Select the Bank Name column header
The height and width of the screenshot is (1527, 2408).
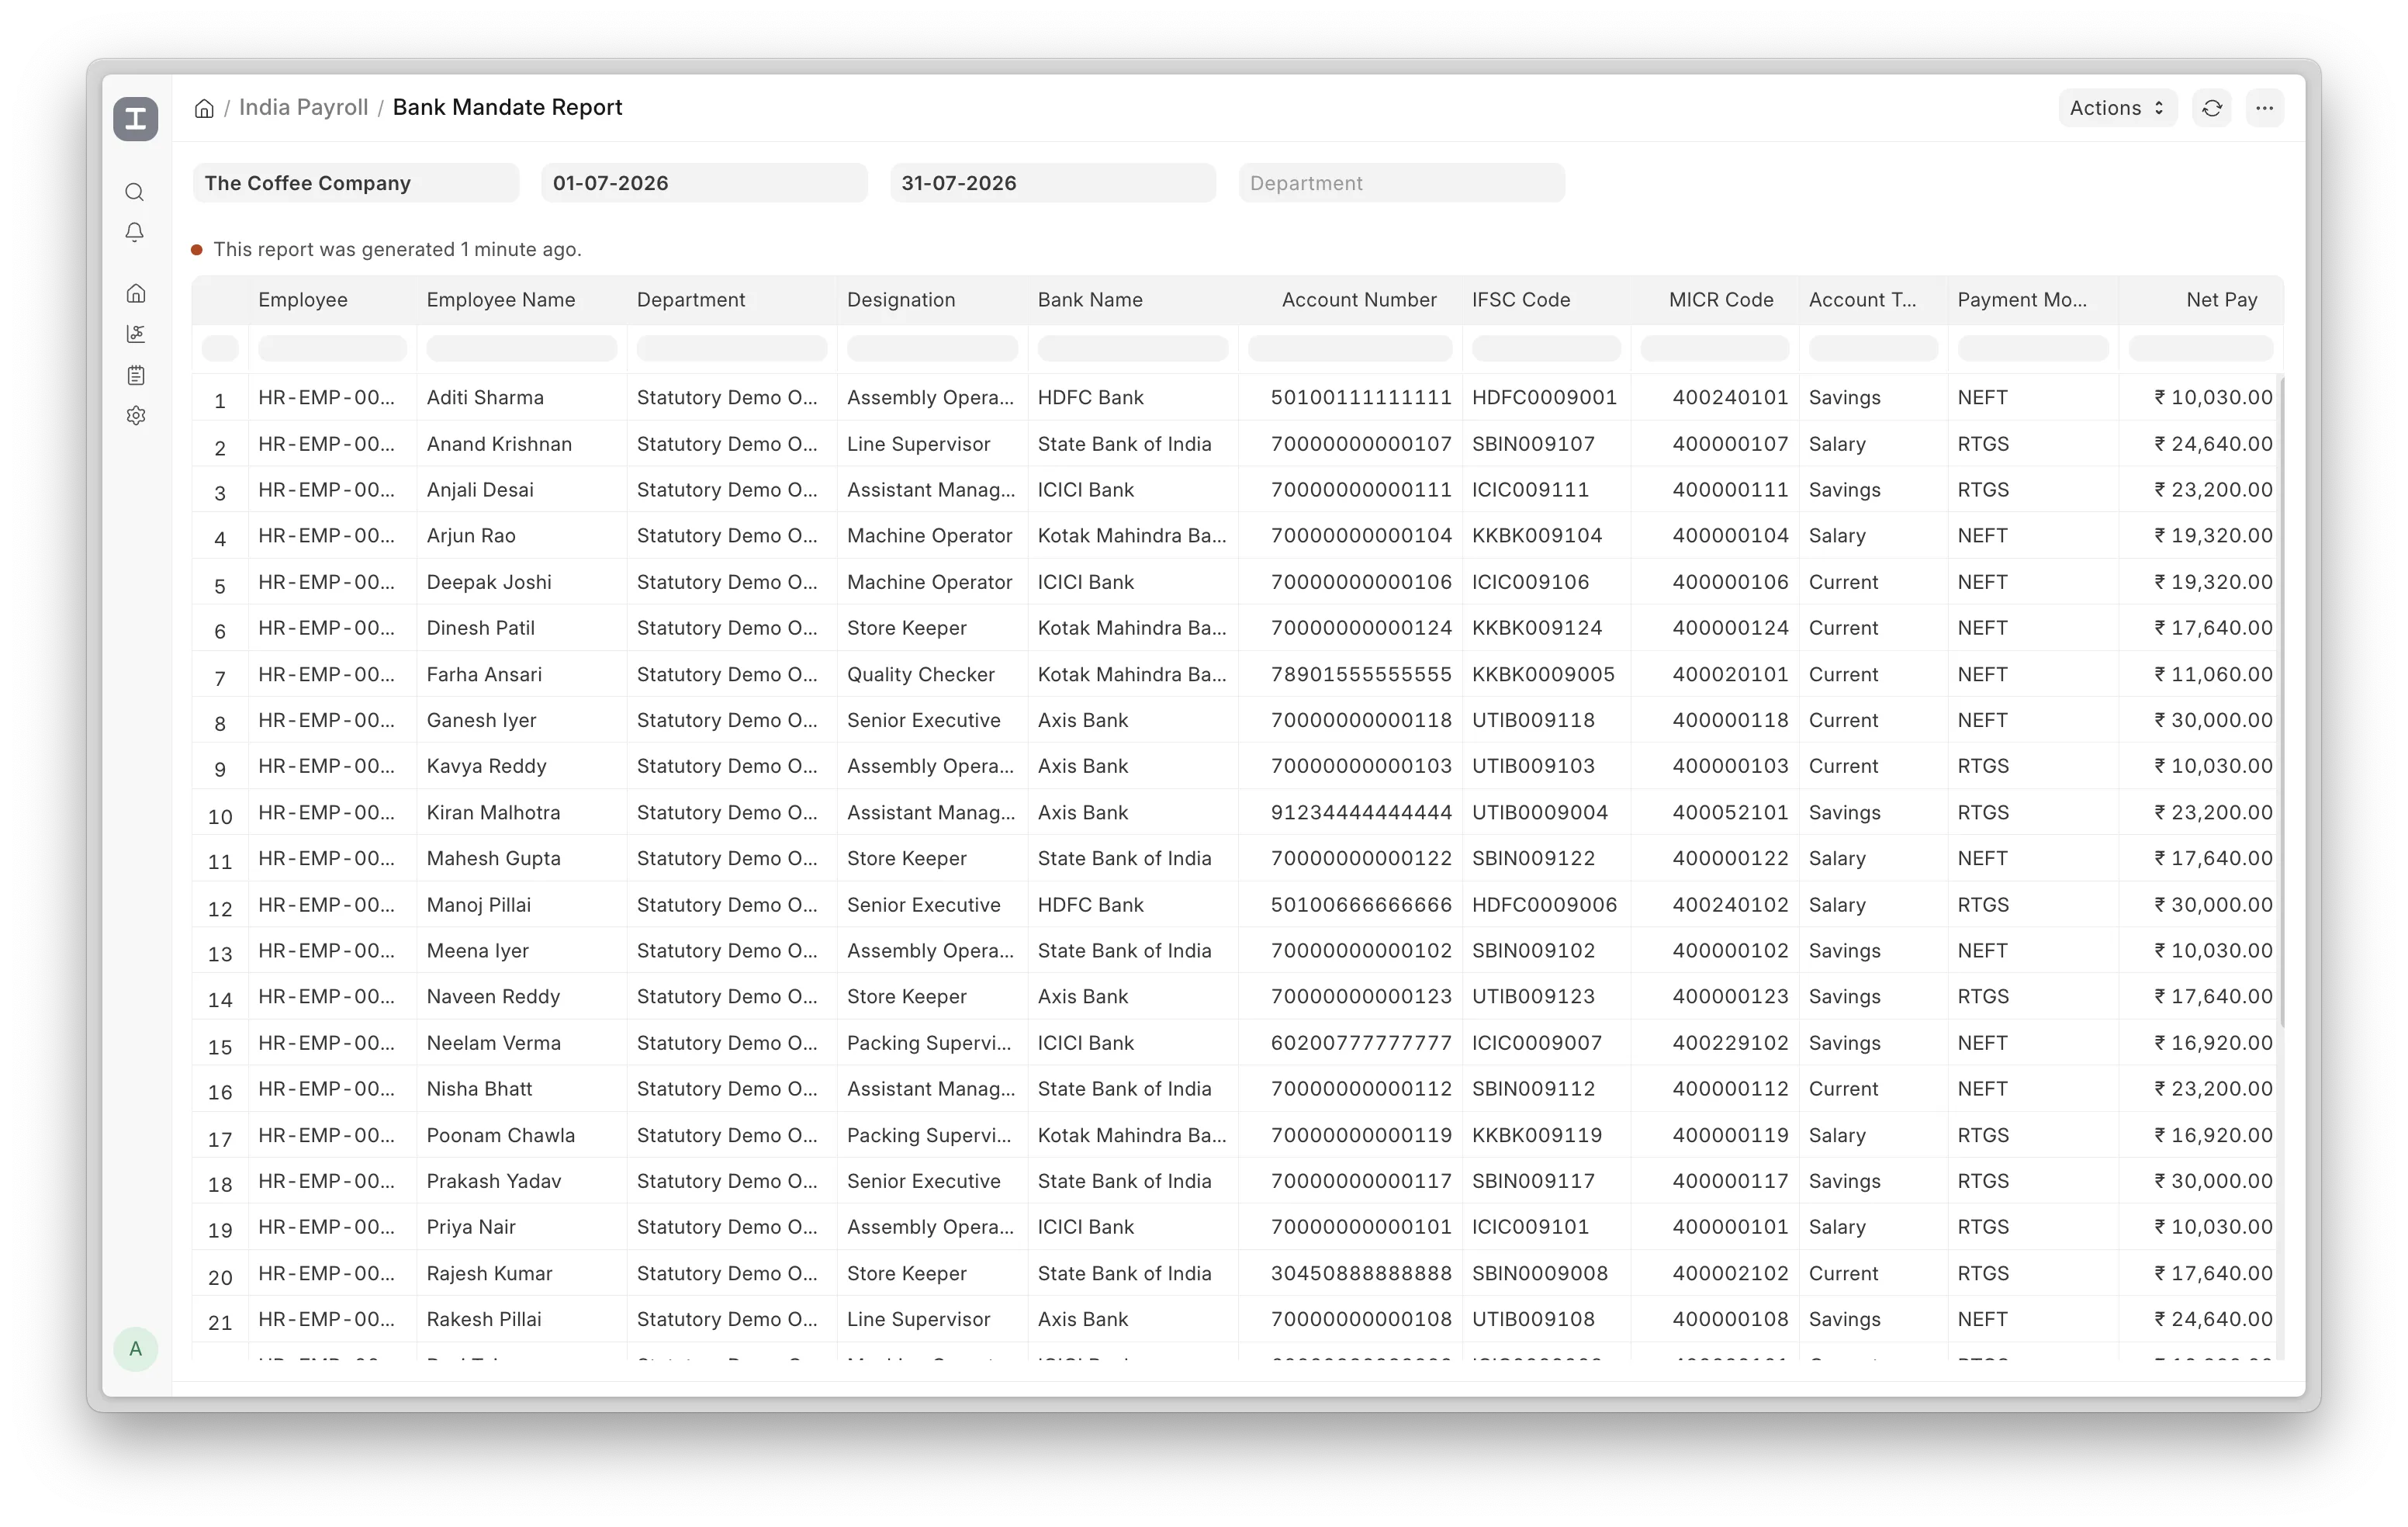(x=1090, y=300)
